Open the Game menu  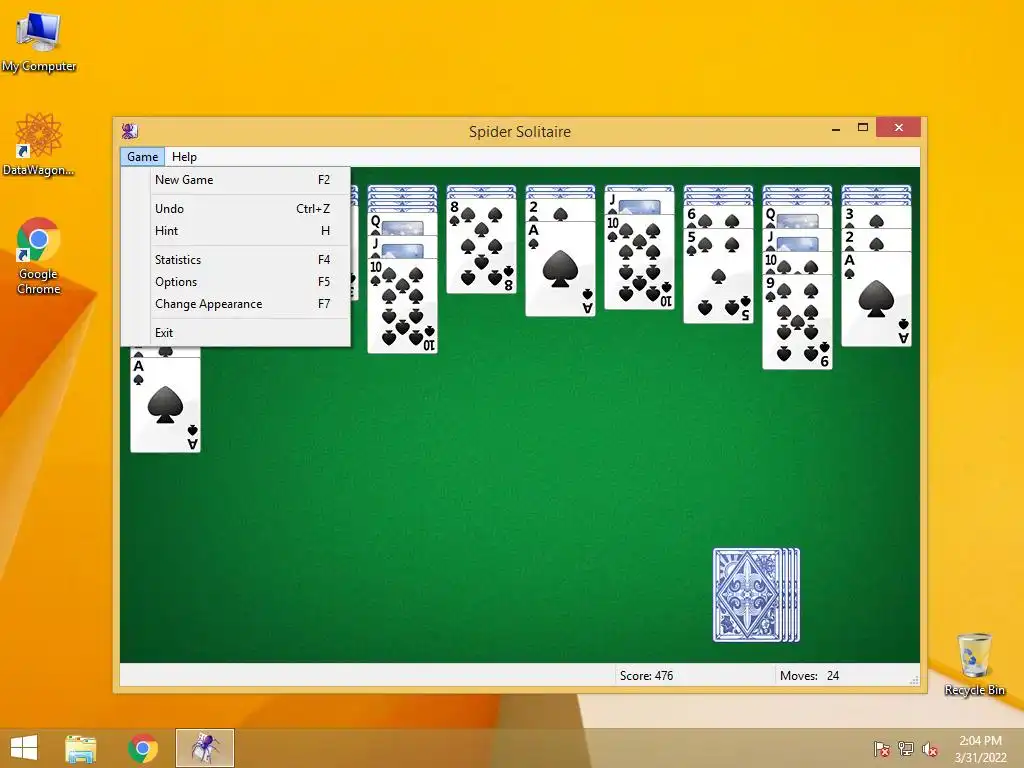click(142, 157)
